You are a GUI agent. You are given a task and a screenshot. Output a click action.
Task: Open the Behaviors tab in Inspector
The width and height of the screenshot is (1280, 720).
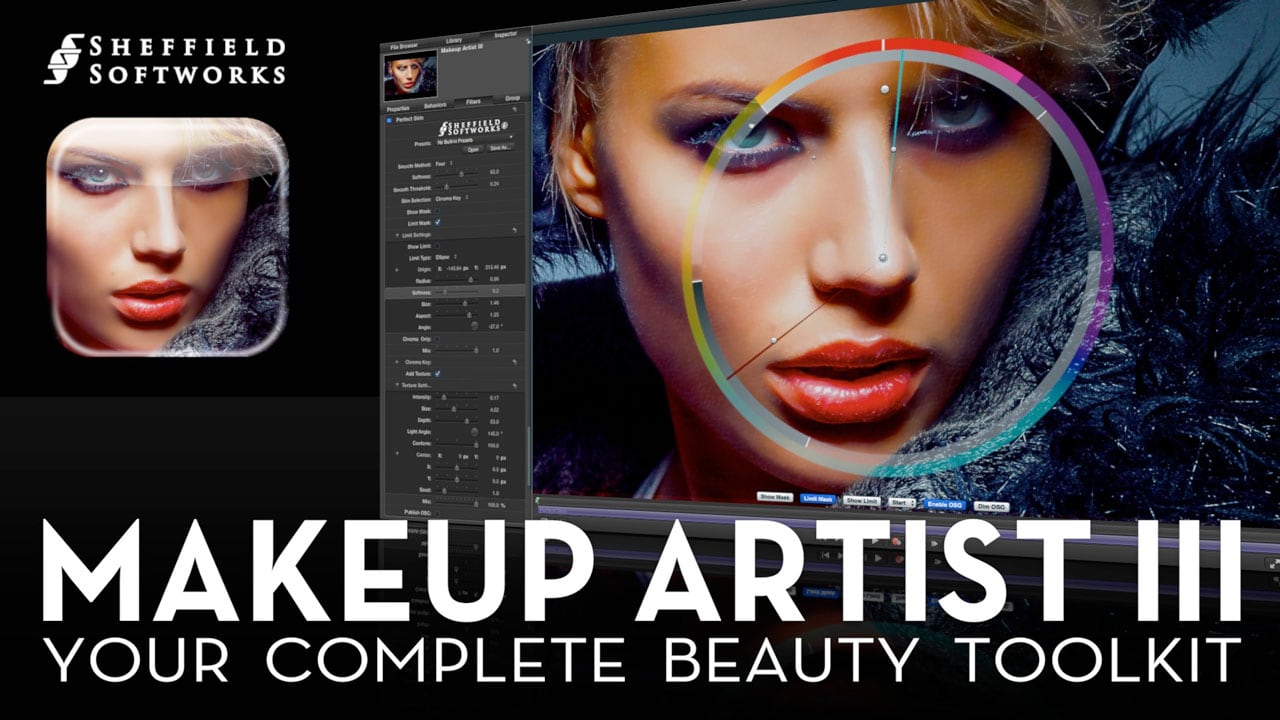point(435,105)
